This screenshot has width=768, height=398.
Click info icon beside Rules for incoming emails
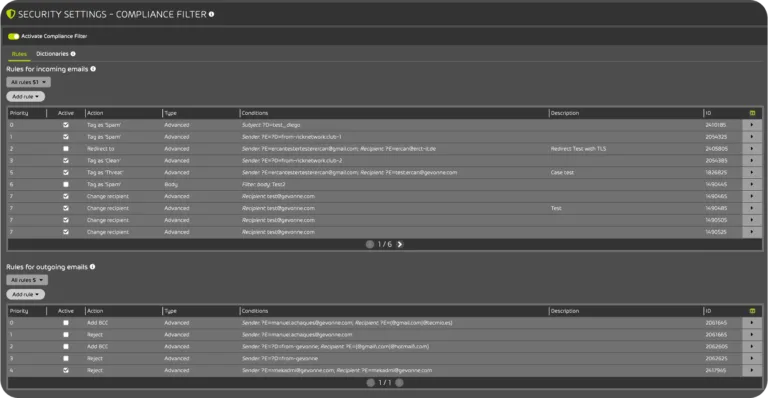(x=93, y=69)
